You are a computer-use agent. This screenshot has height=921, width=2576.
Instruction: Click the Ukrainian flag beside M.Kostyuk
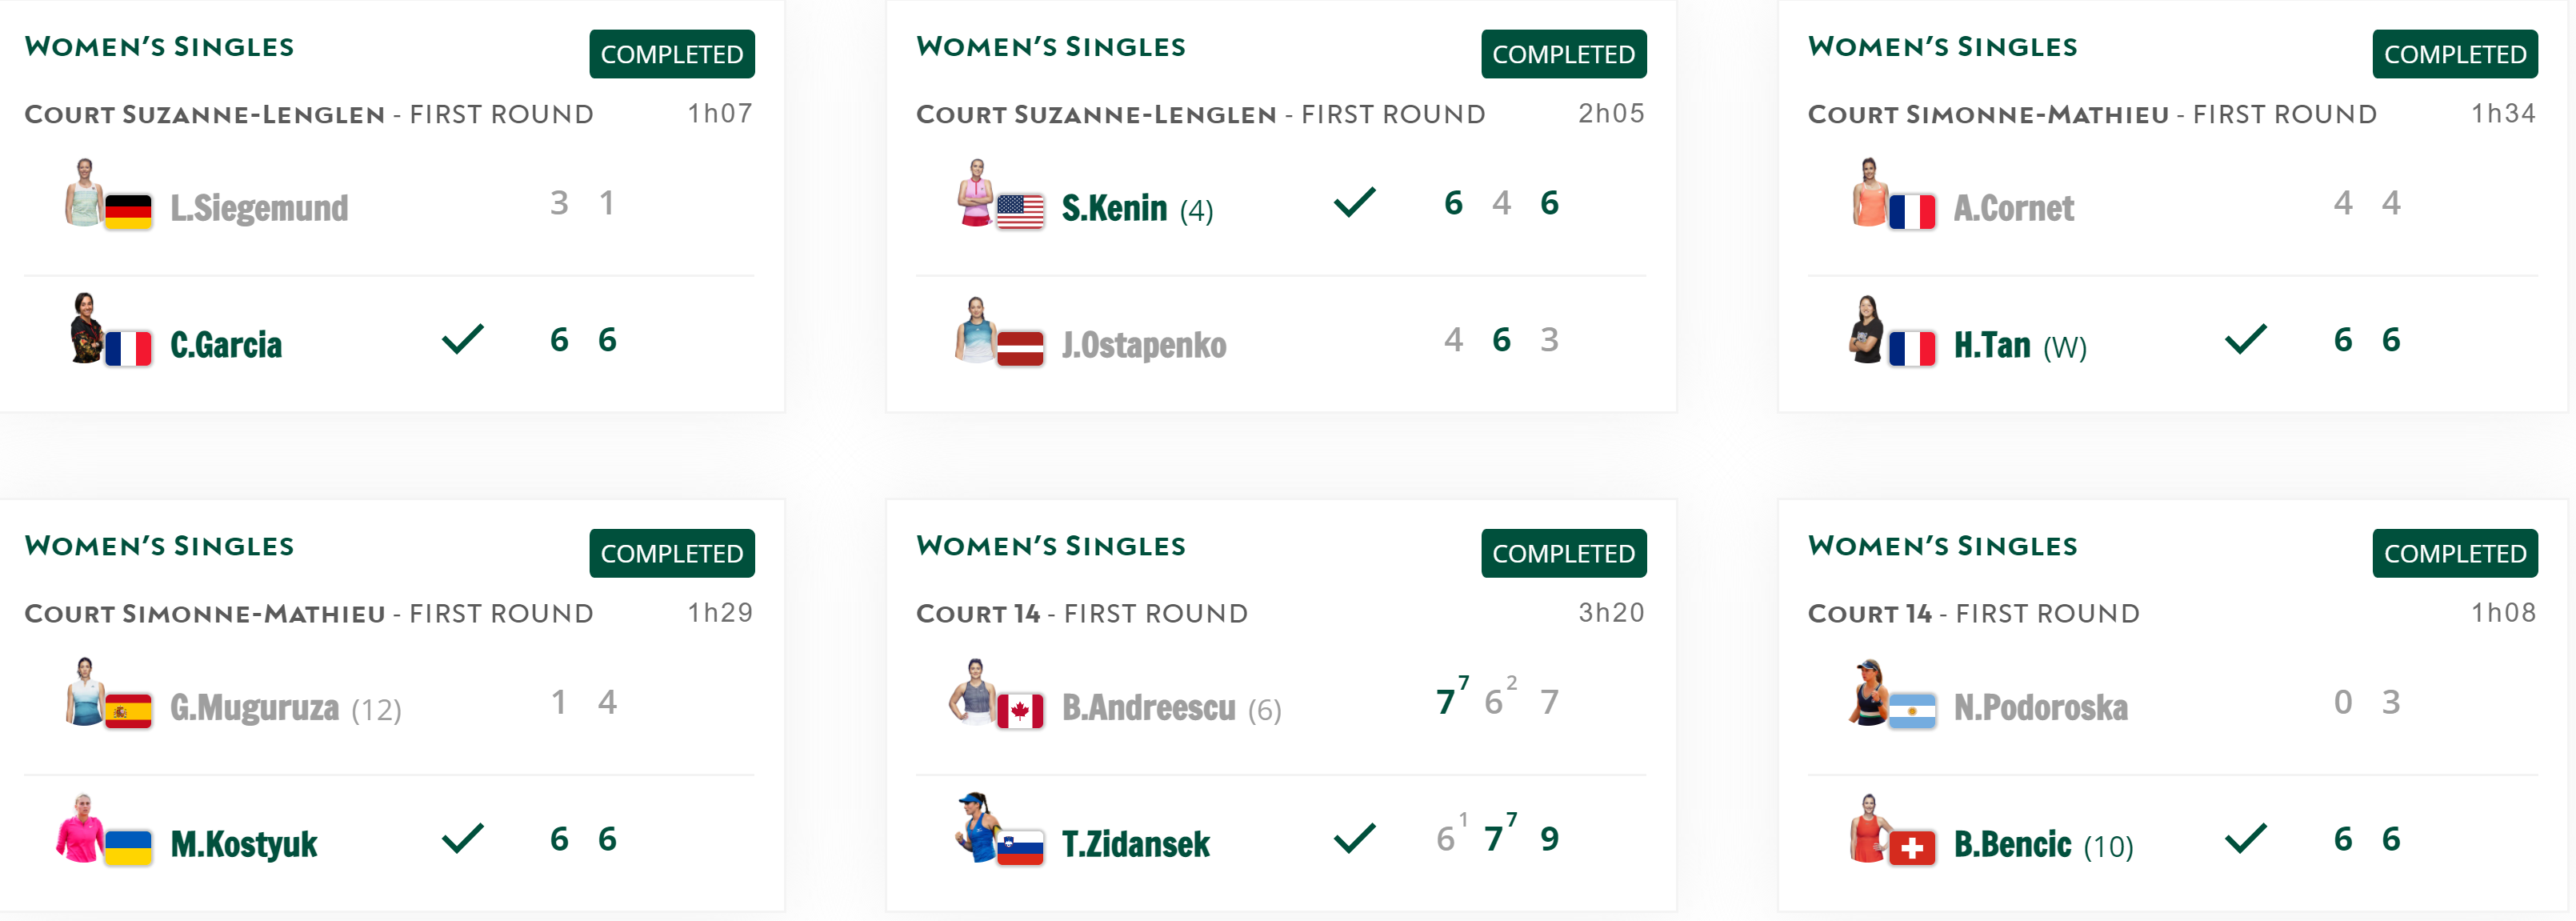click(128, 848)
